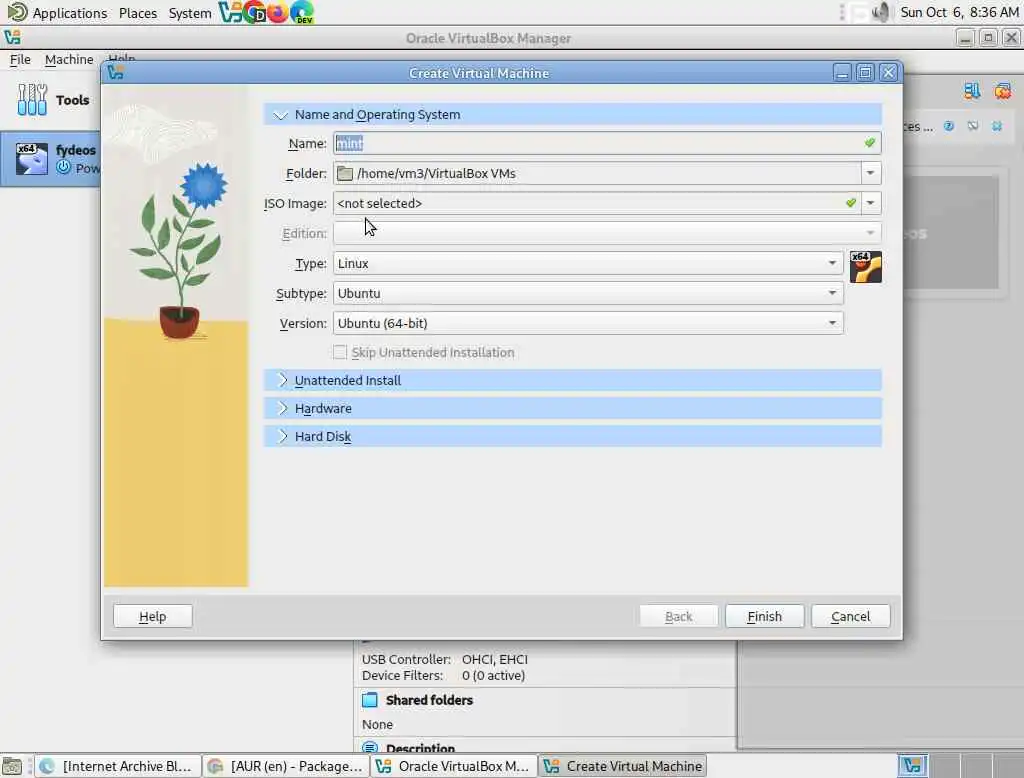
Task: Click the x64 OS type badge icon
Action: pyautogui.click(x=865, y=267)
